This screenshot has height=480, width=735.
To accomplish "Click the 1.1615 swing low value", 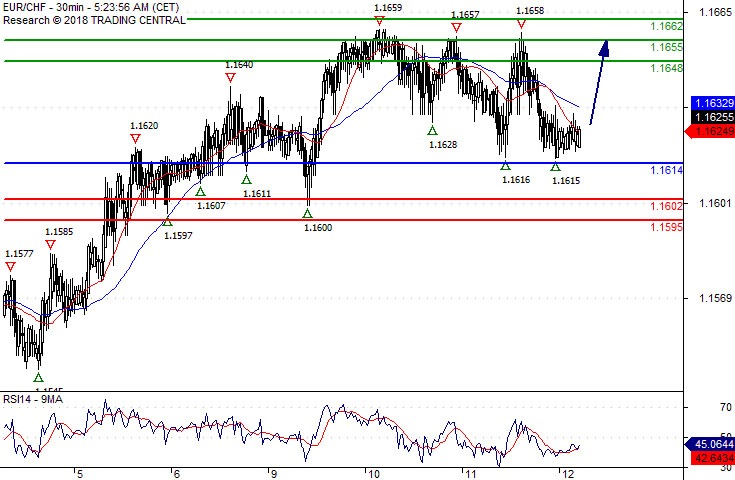I will coord(566,180).
